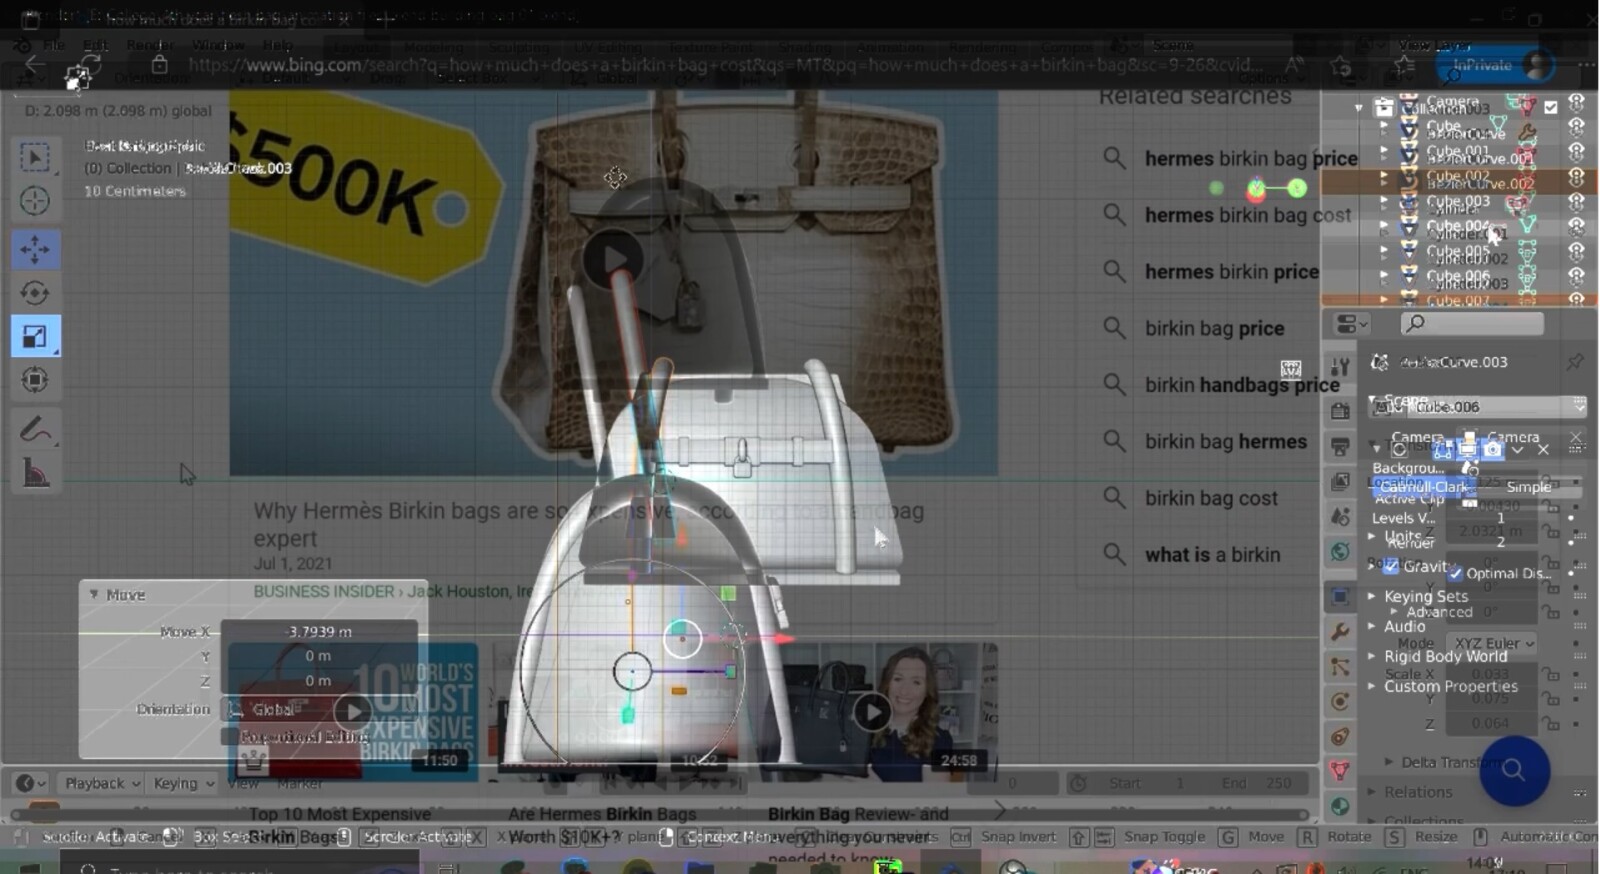Pick the Rotate tool
The width and height of the screenshot is (1600, 874).
tap(35, 293)
